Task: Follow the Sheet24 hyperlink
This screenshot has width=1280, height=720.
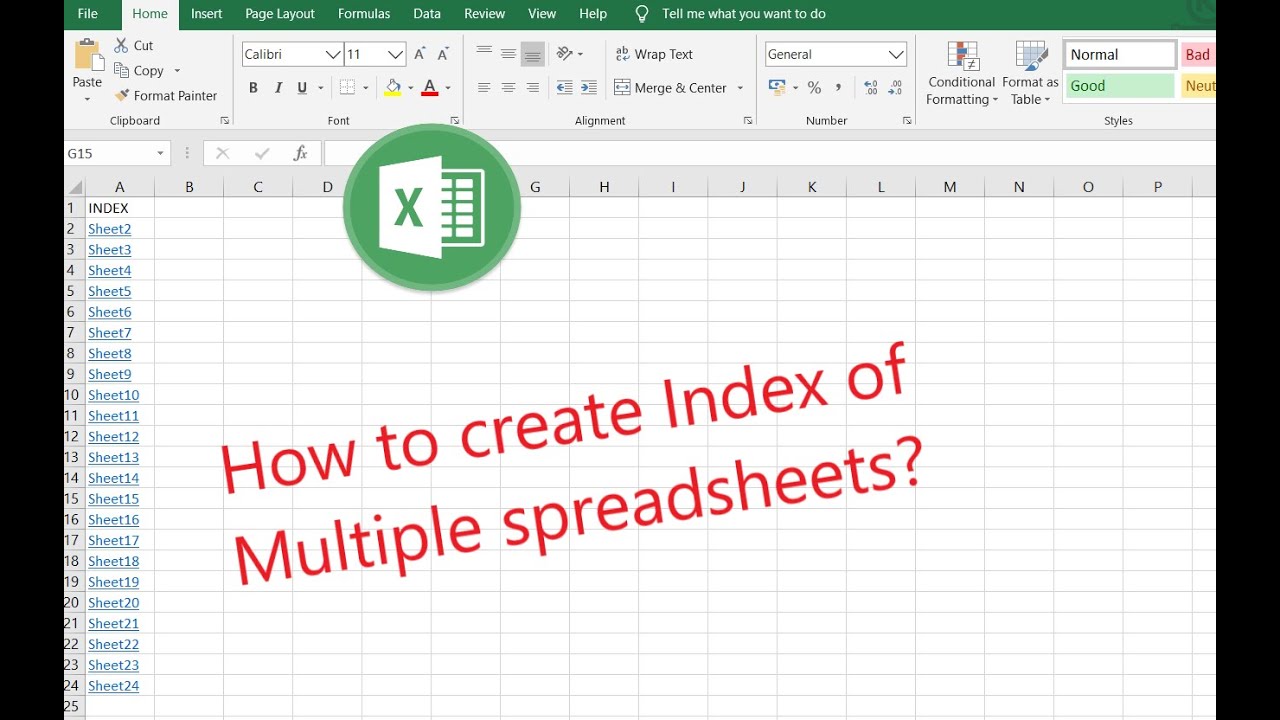Action: tap(114, 686)
